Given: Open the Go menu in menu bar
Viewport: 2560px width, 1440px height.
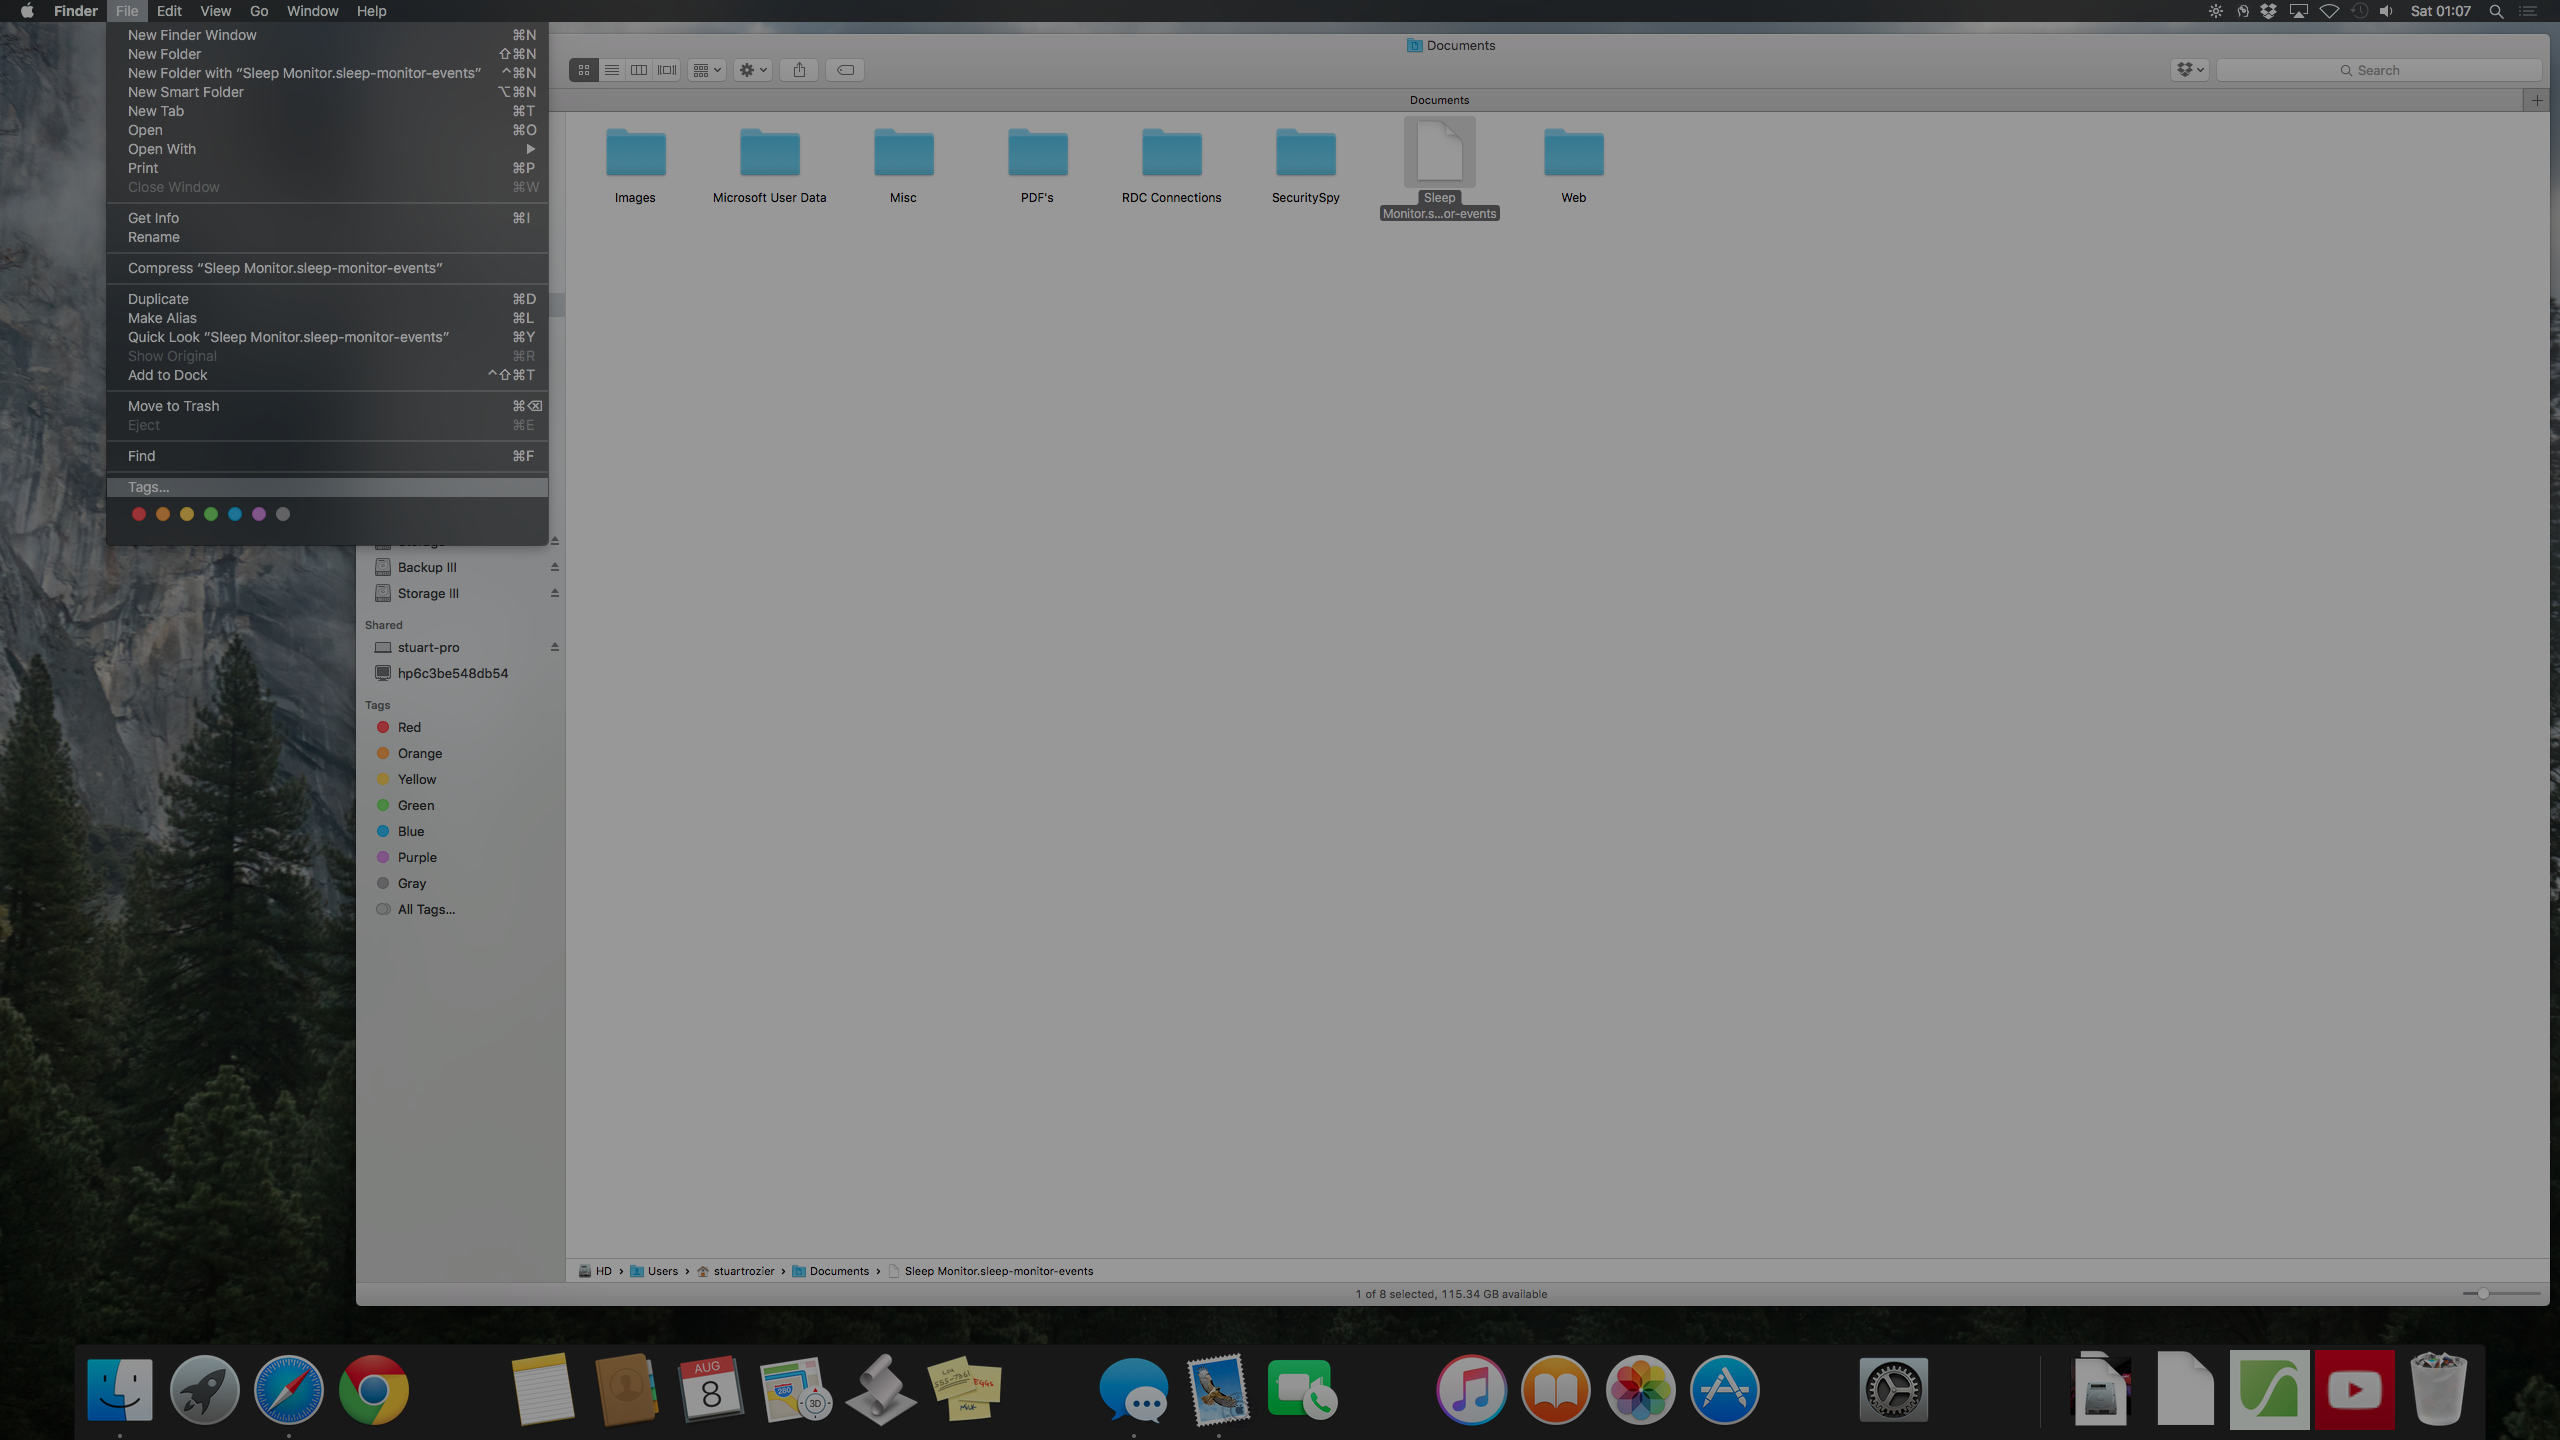Looking at the screenshot, I should click(259, 11).
